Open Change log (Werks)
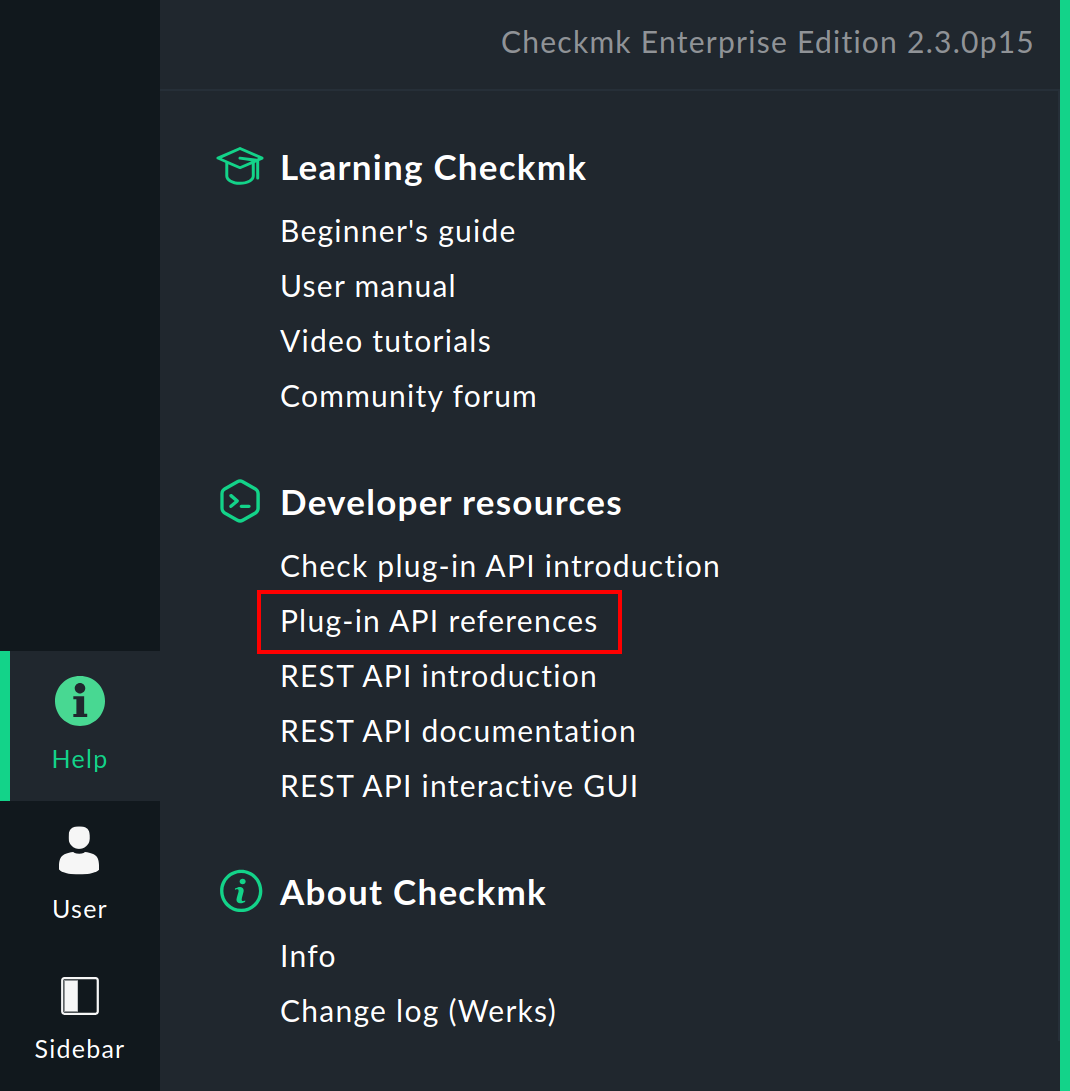 click(x=418, y=1011)
